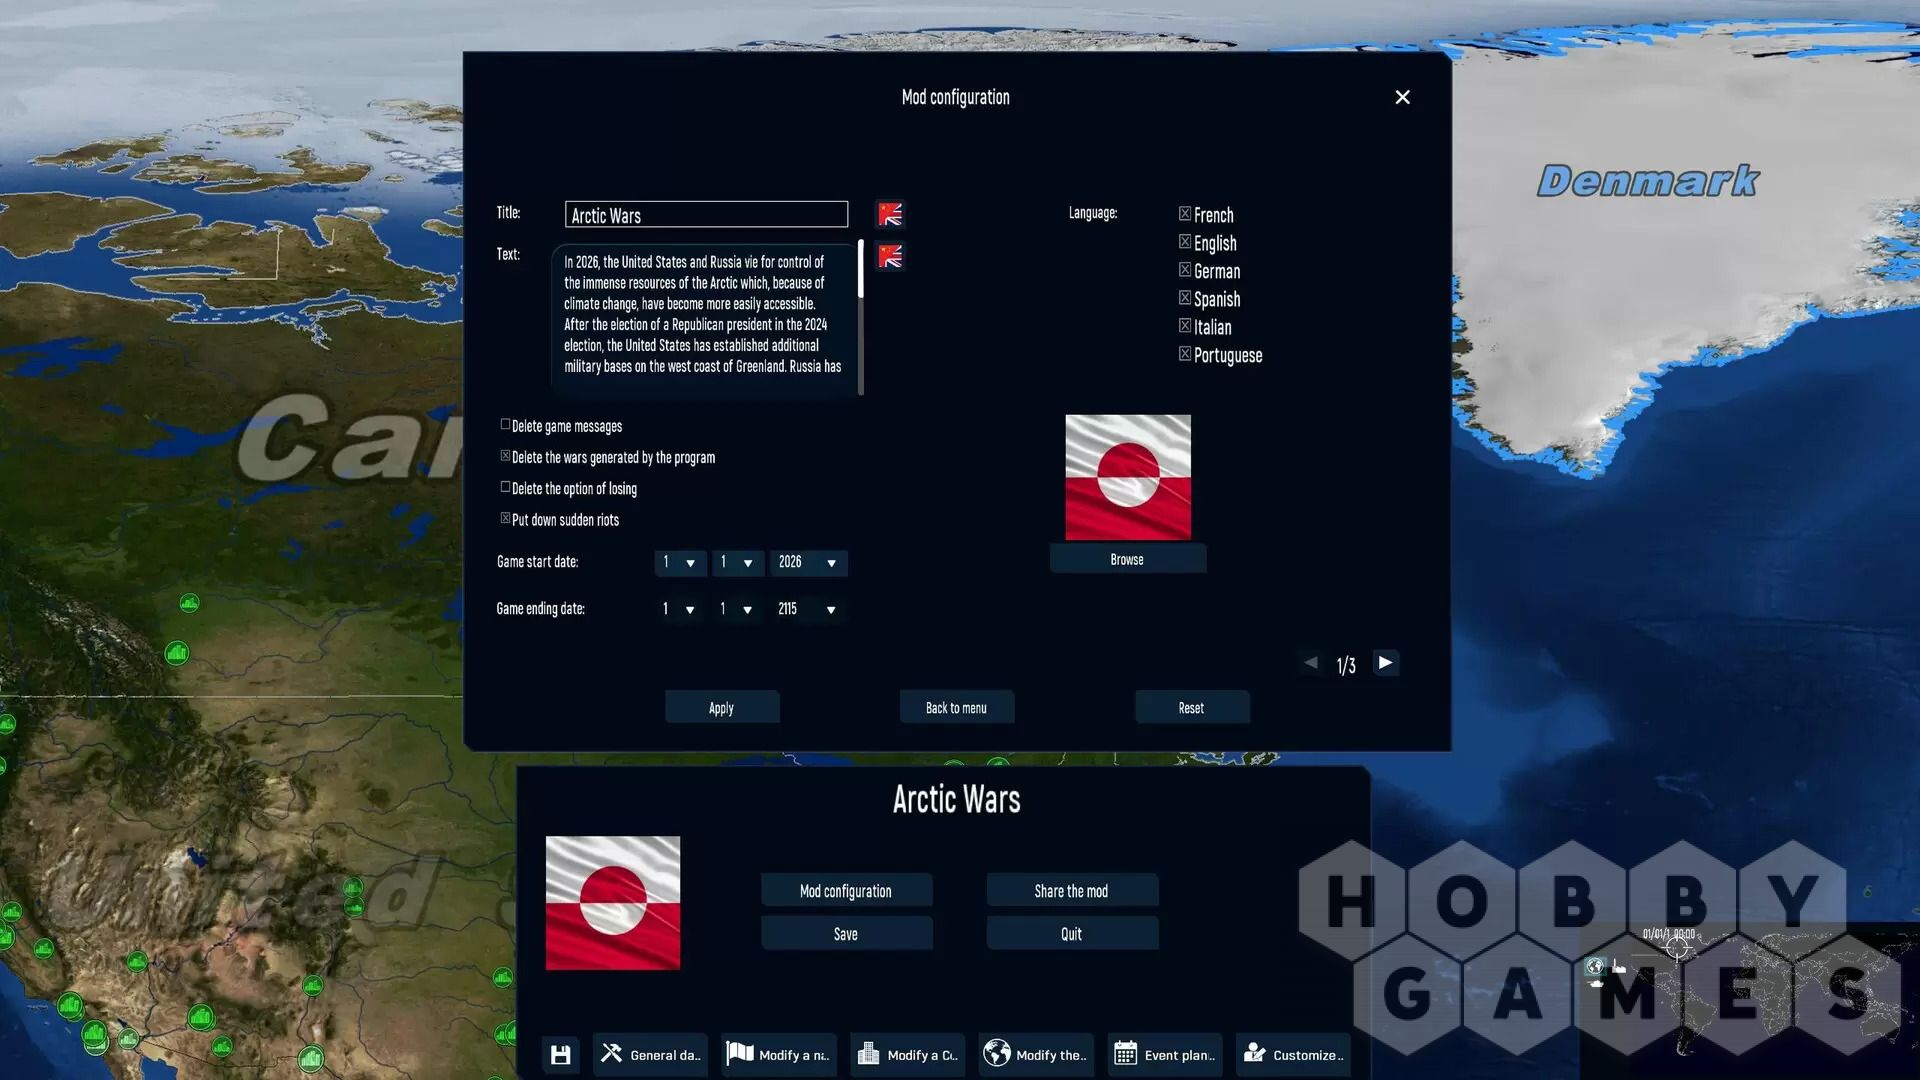
Task: Uncheck Put down sudden riots
Action: pos(505,518)
